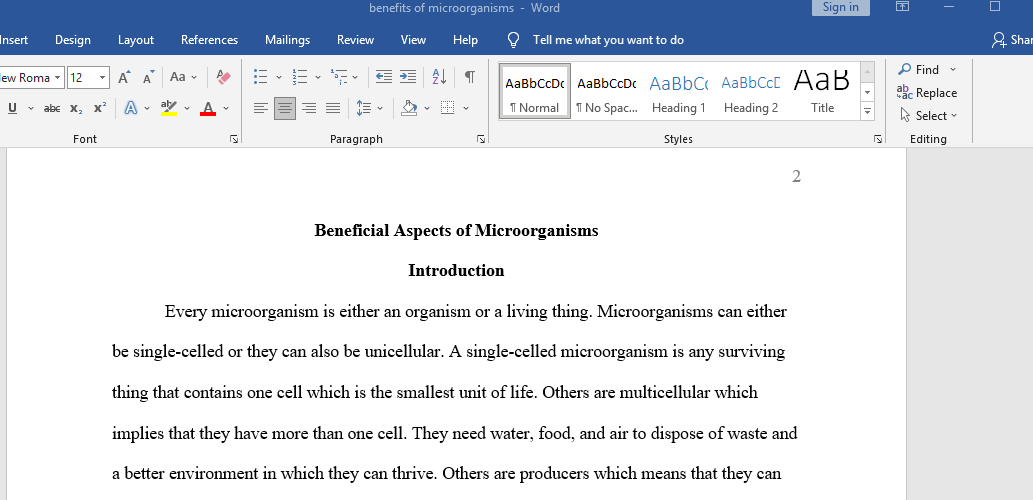Open the Design tab
1033x500 pixels.
(x=72, y=40)
